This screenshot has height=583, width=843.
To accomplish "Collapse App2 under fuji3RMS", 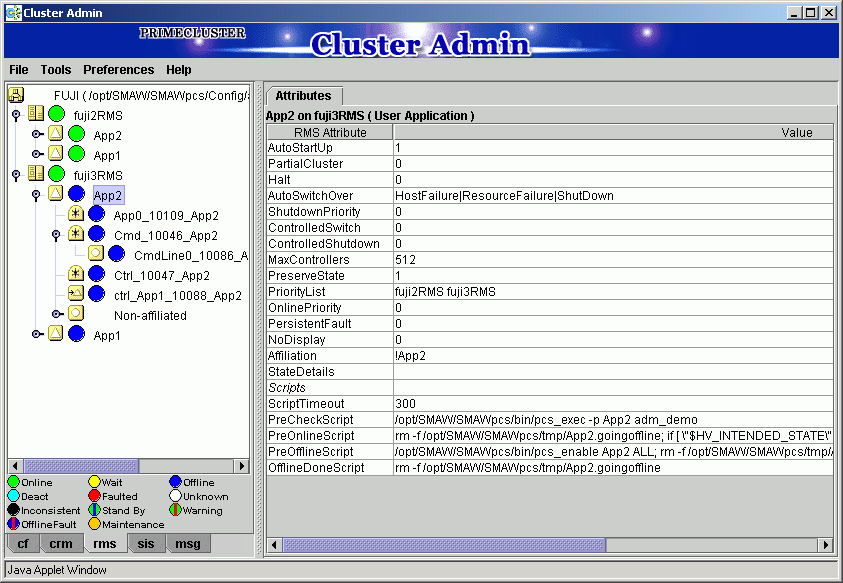I will pyautogui.click(x=36, y=195).
